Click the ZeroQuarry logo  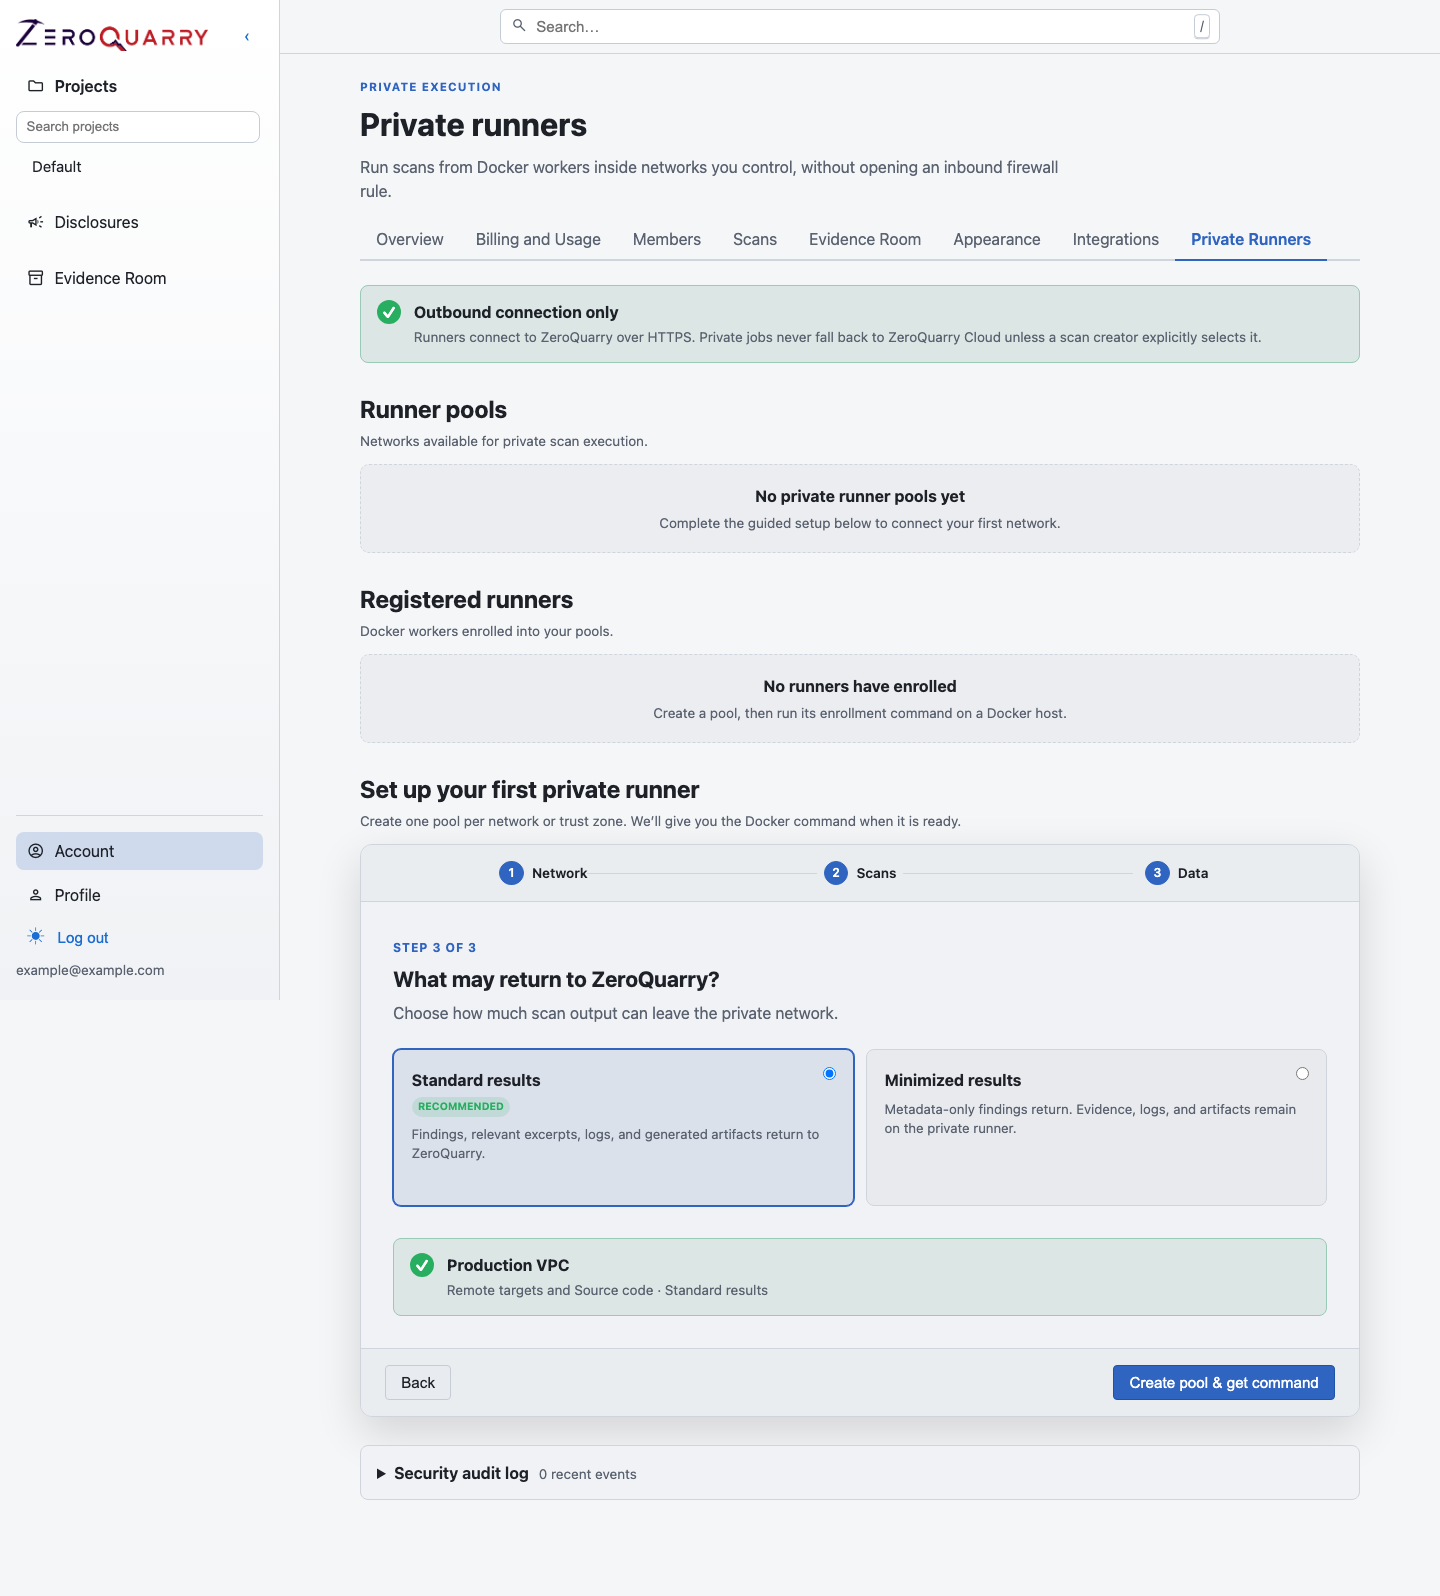pyautogui.click(x=112, y=35)
